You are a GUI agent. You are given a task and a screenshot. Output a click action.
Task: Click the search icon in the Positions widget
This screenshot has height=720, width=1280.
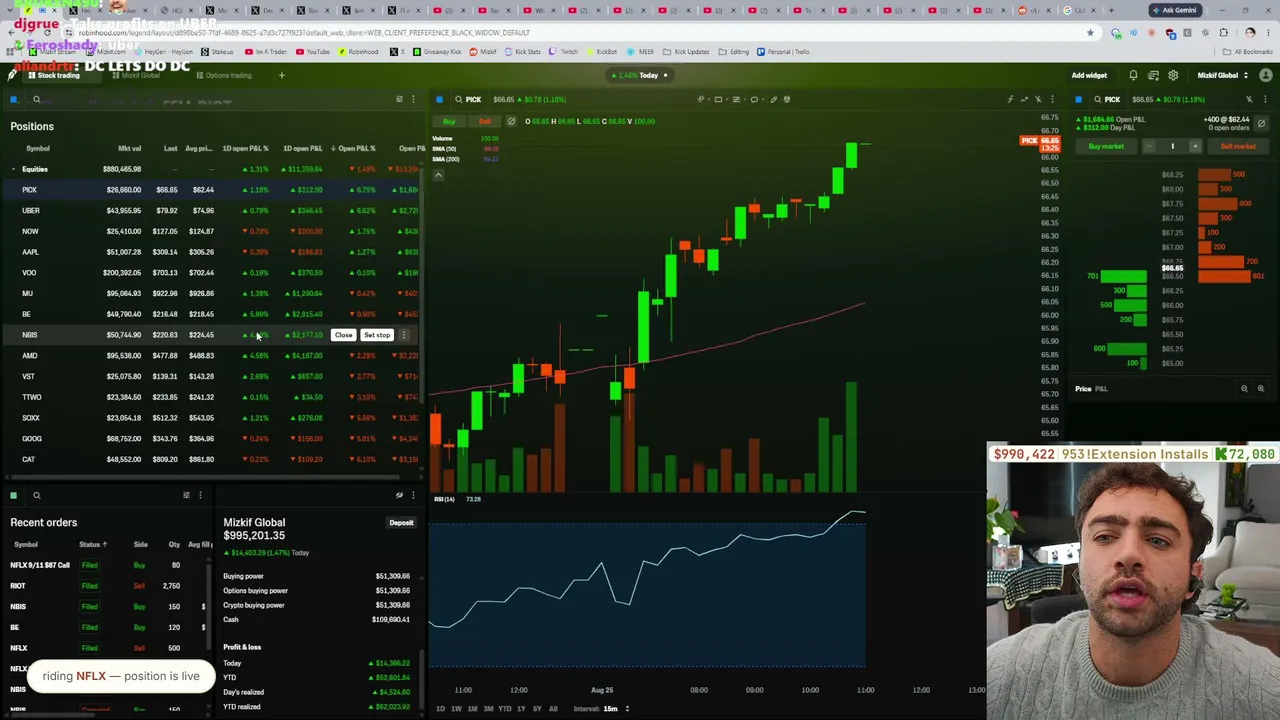36,100
